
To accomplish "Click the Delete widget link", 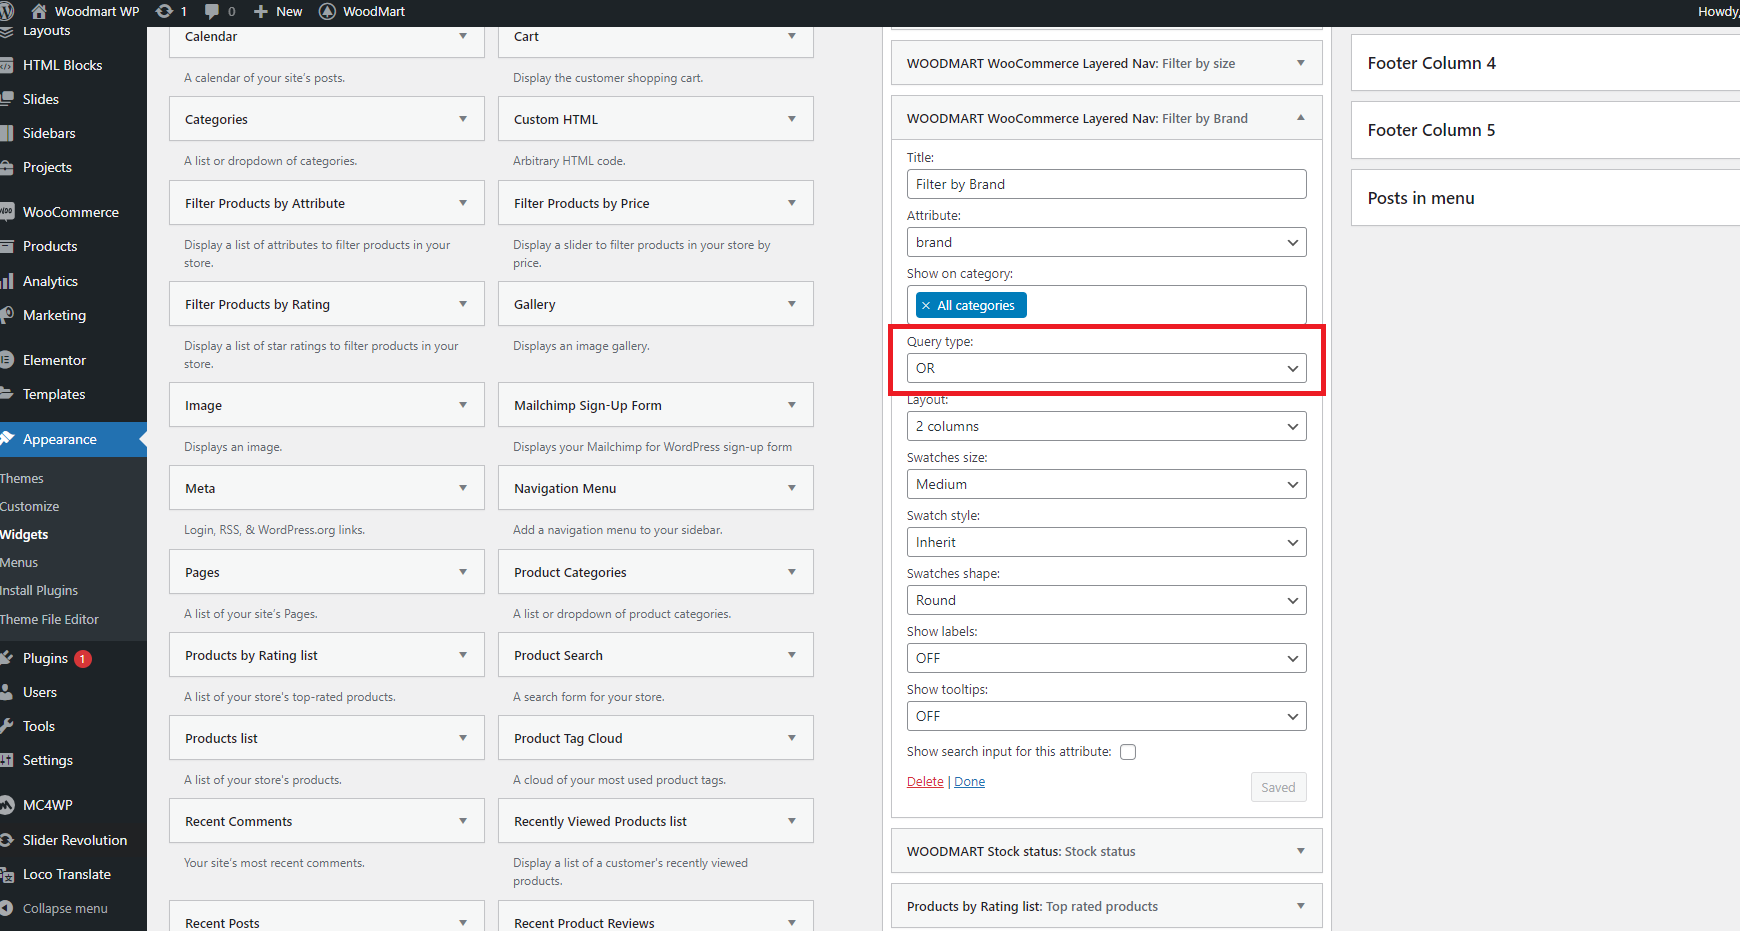I will pos(925,782).
